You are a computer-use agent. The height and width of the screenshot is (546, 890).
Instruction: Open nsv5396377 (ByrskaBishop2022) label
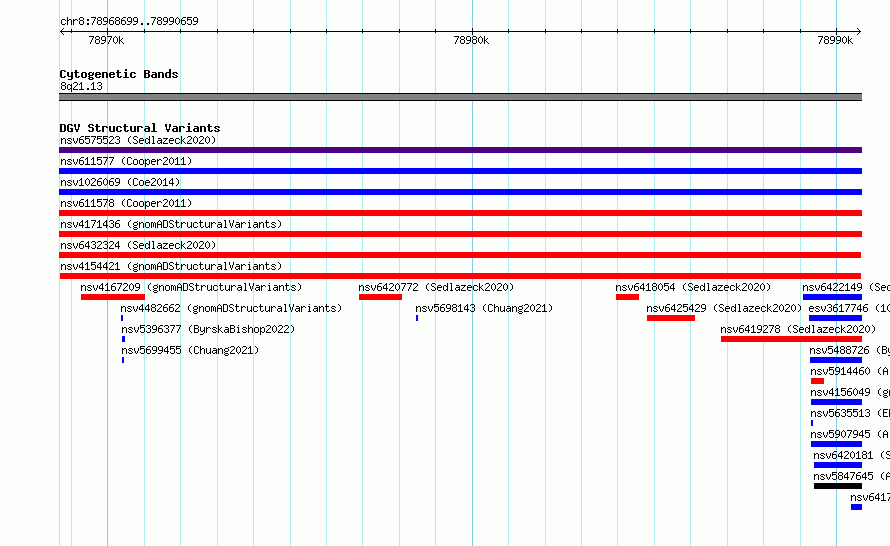[208, 329]
